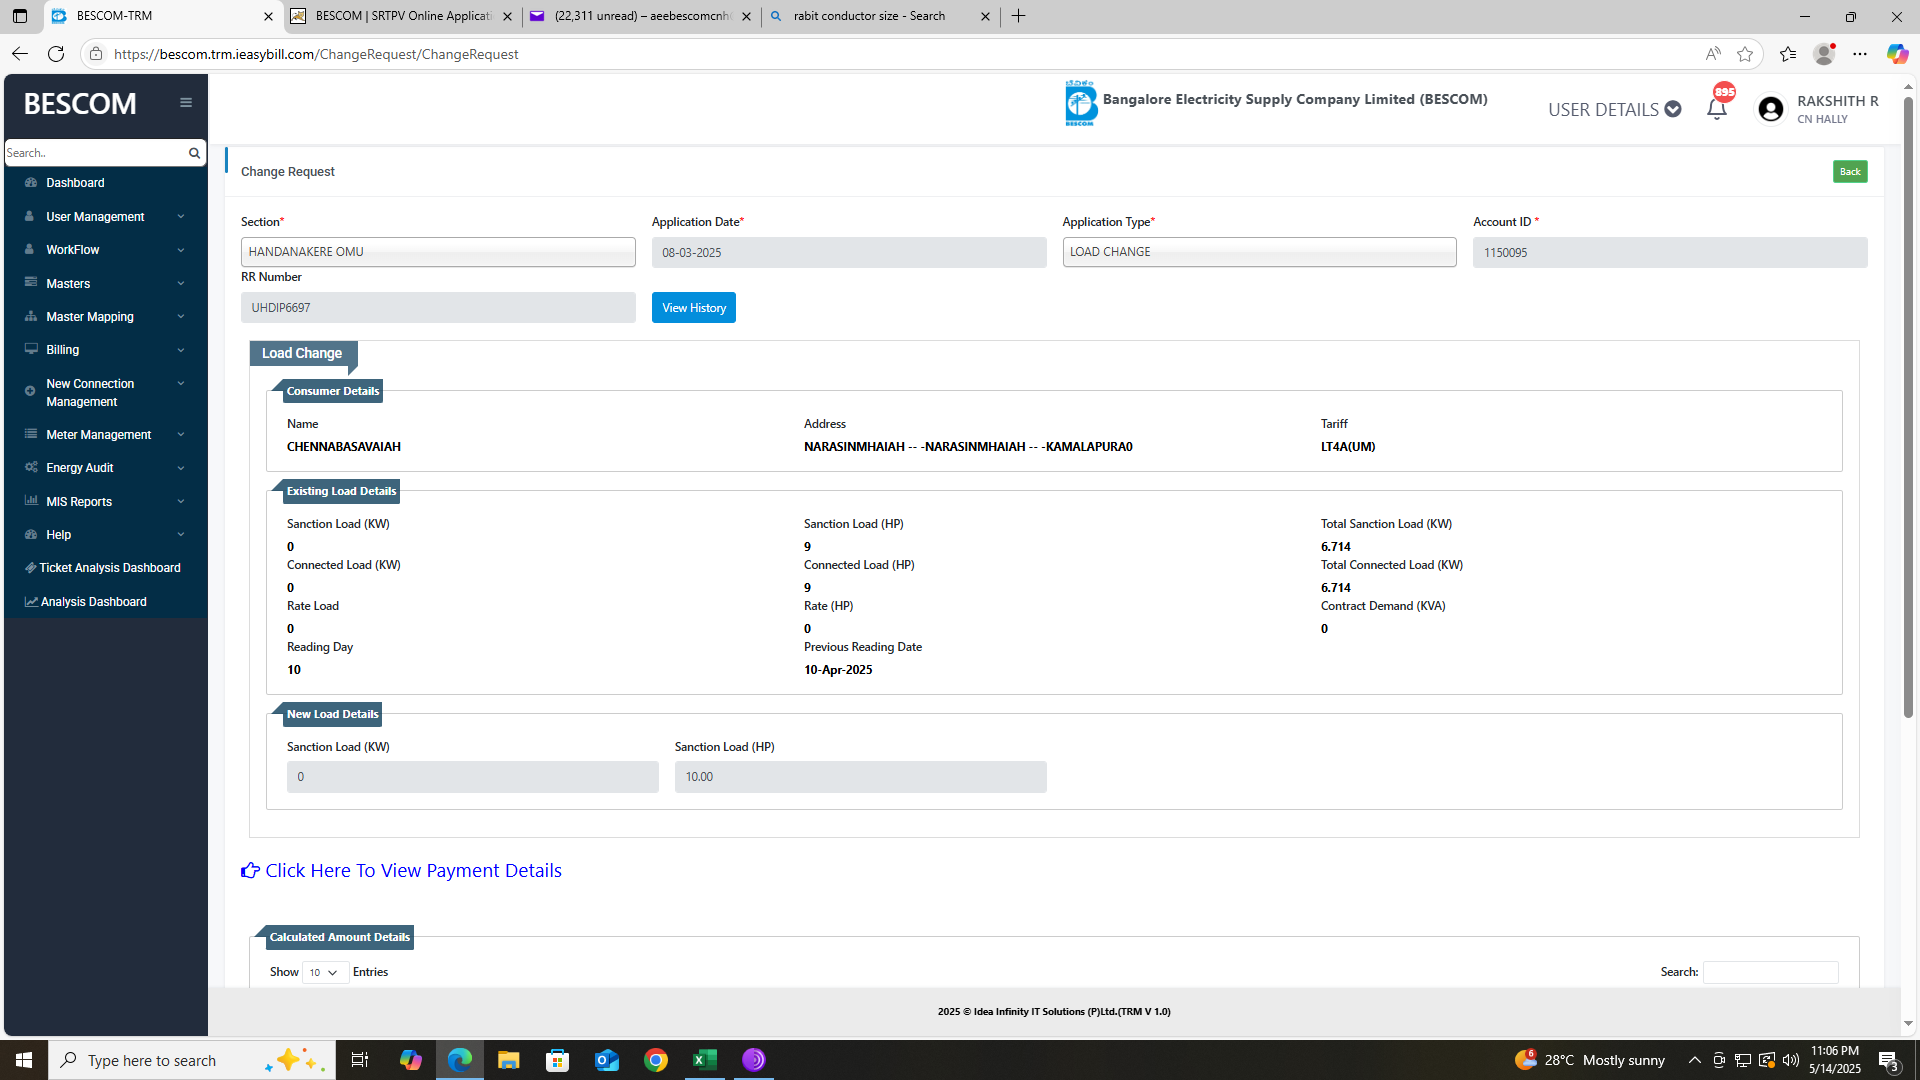Open Microsoft Edge from taskbar
Image resolution: width=1920 pixels, height=1080 pixels.
pos(460,1060)
